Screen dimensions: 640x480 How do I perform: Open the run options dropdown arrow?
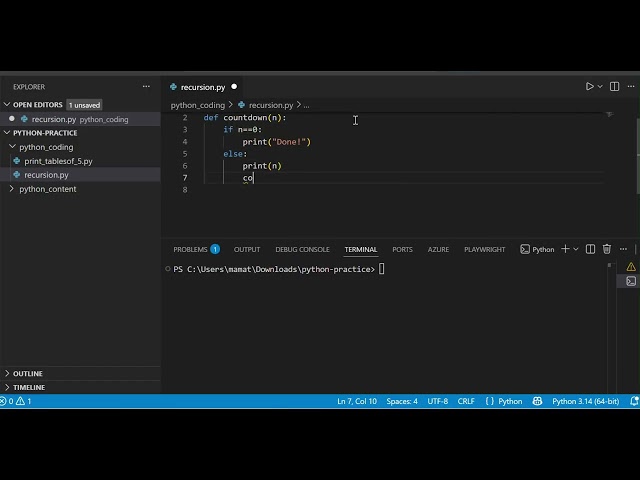pos(600,87)
